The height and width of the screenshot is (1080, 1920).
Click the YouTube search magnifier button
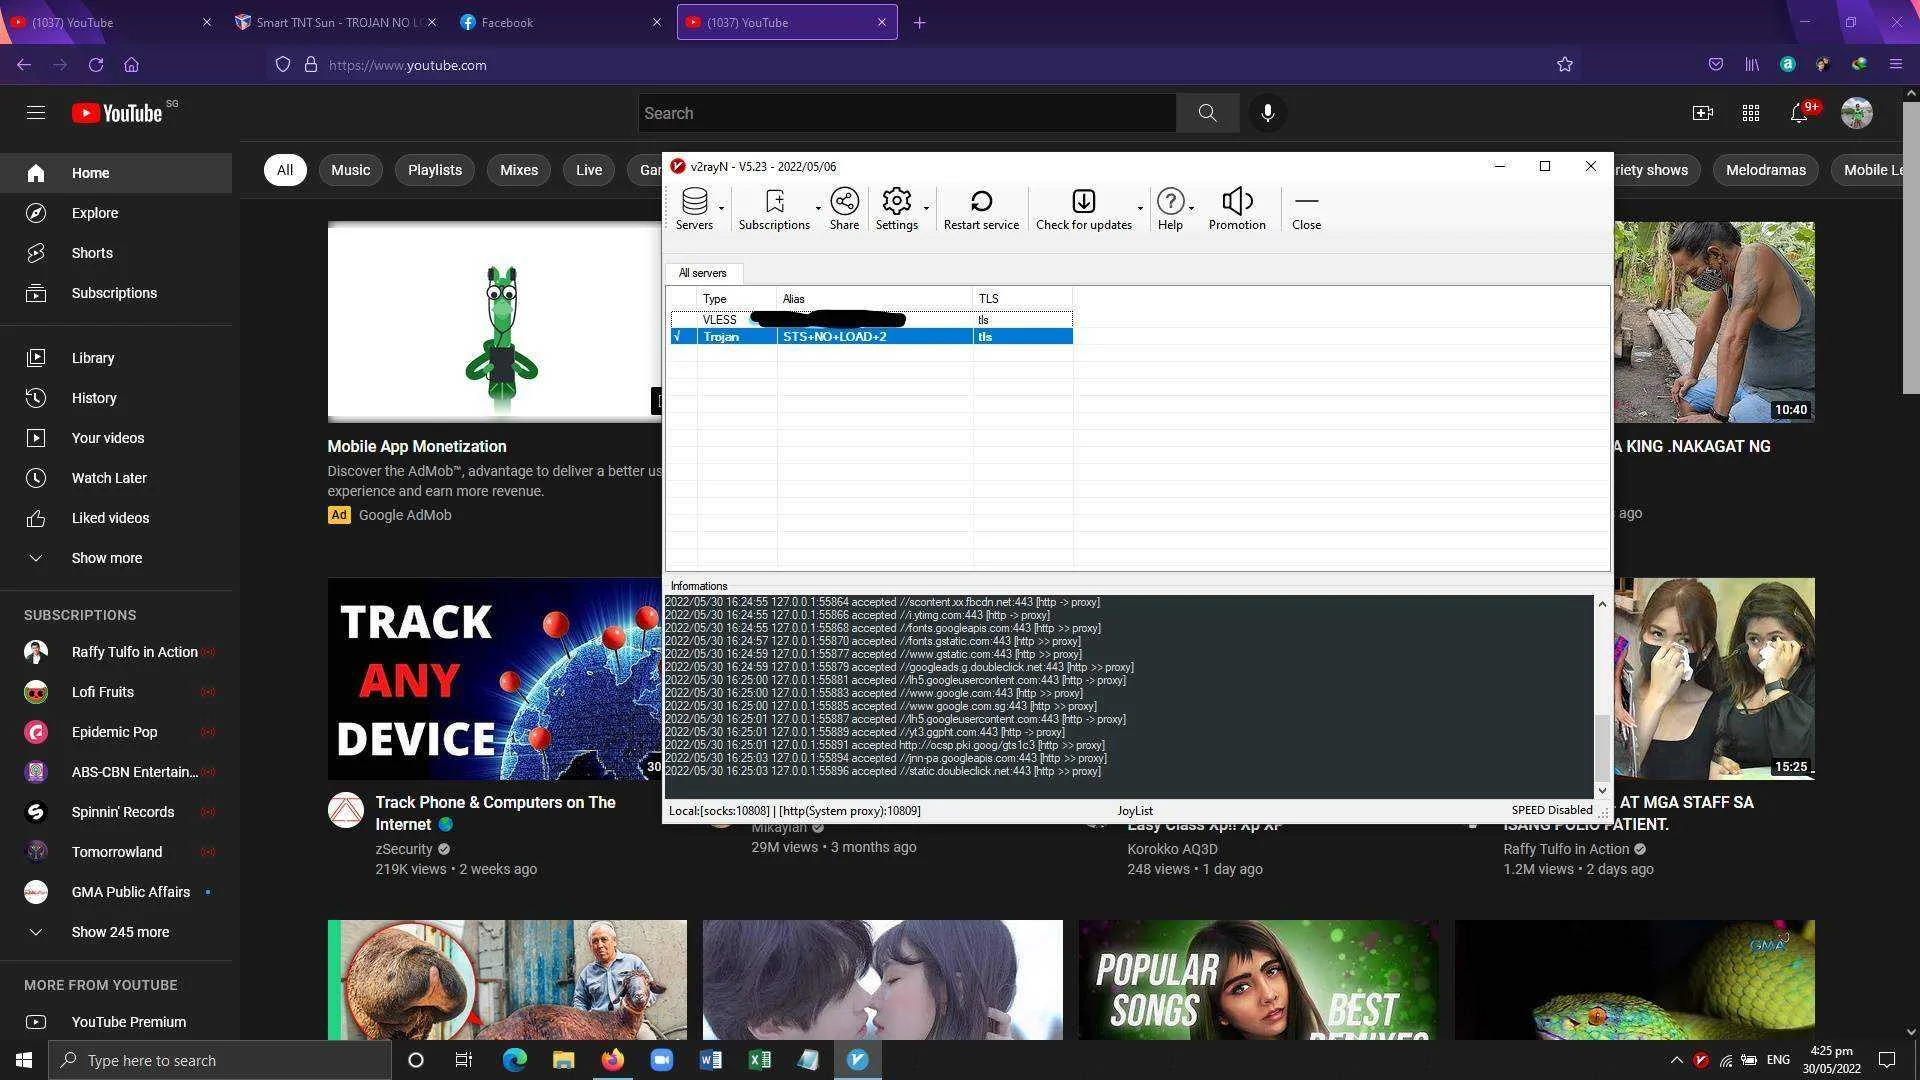pyautogui.click(x=1207, y=113)
